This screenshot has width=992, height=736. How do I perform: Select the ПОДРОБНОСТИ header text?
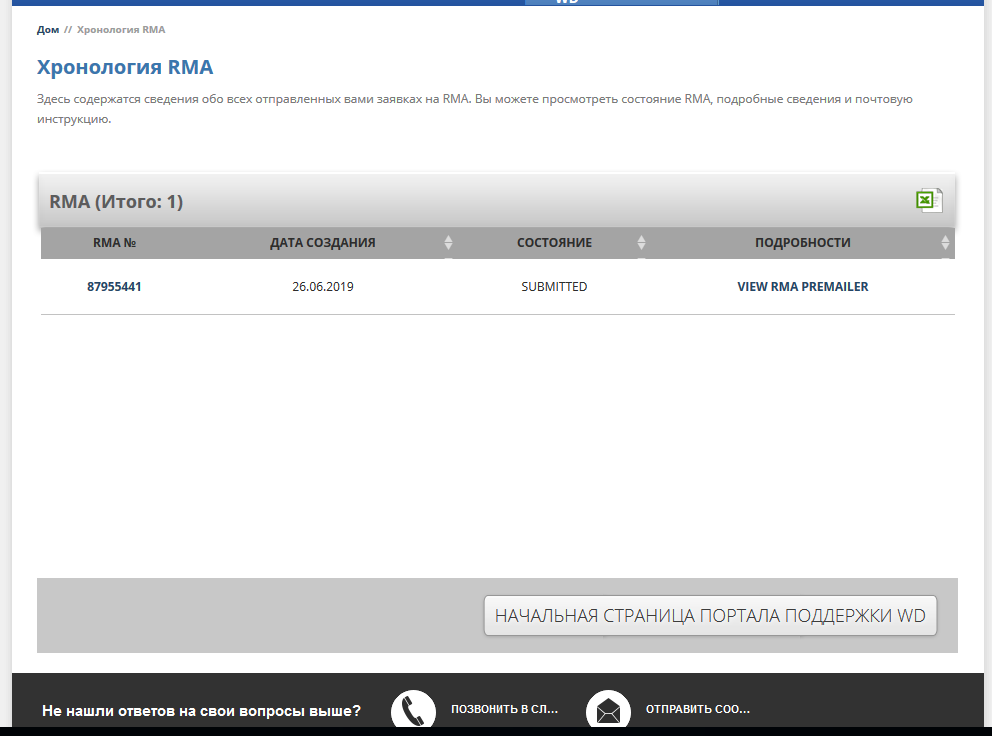pos(802,242)
